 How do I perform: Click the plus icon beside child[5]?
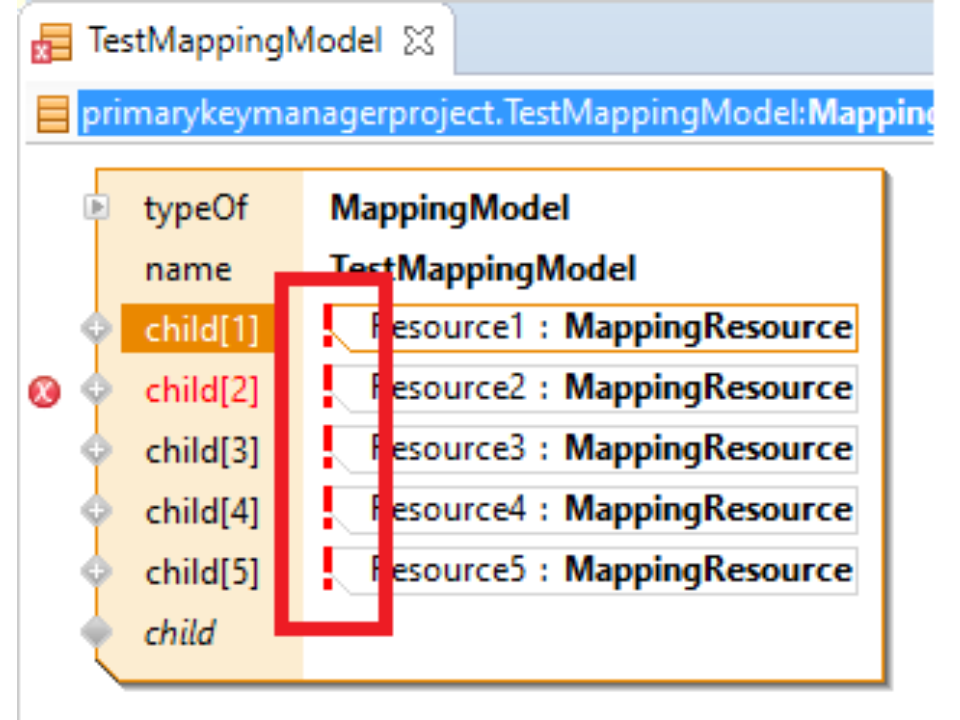click(x=97, y=572)
